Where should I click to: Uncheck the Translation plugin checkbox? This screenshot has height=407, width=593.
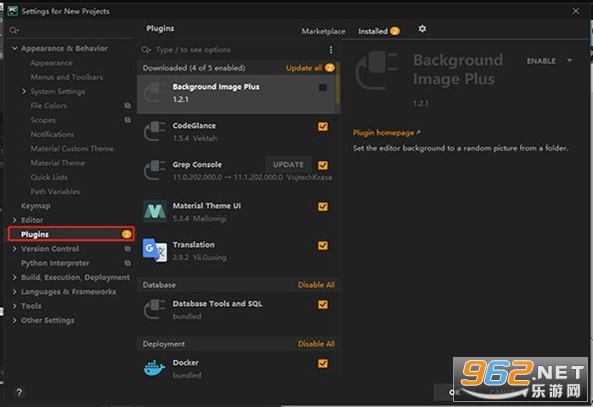point(323,245)
